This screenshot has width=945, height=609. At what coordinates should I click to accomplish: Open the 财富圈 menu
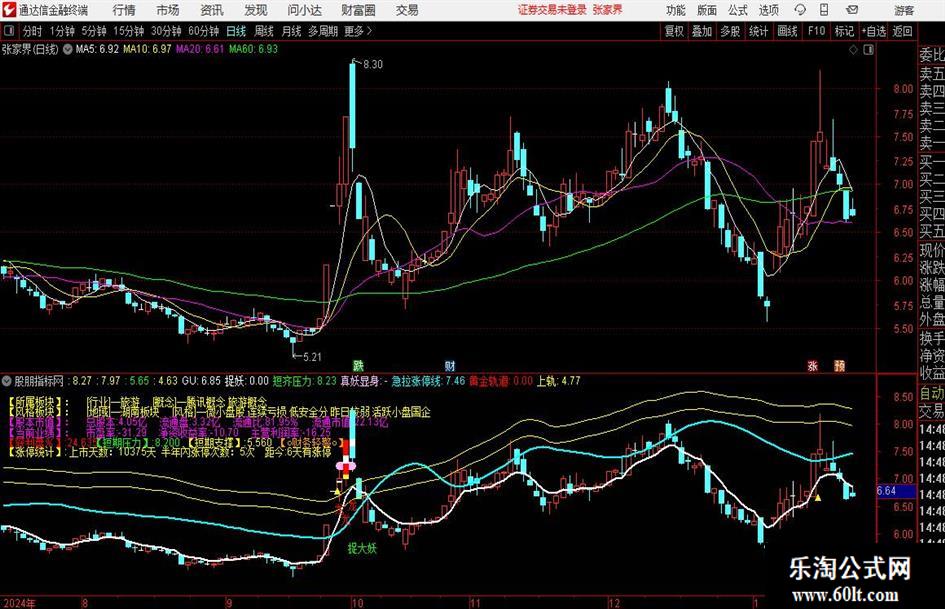pos(359,10)
